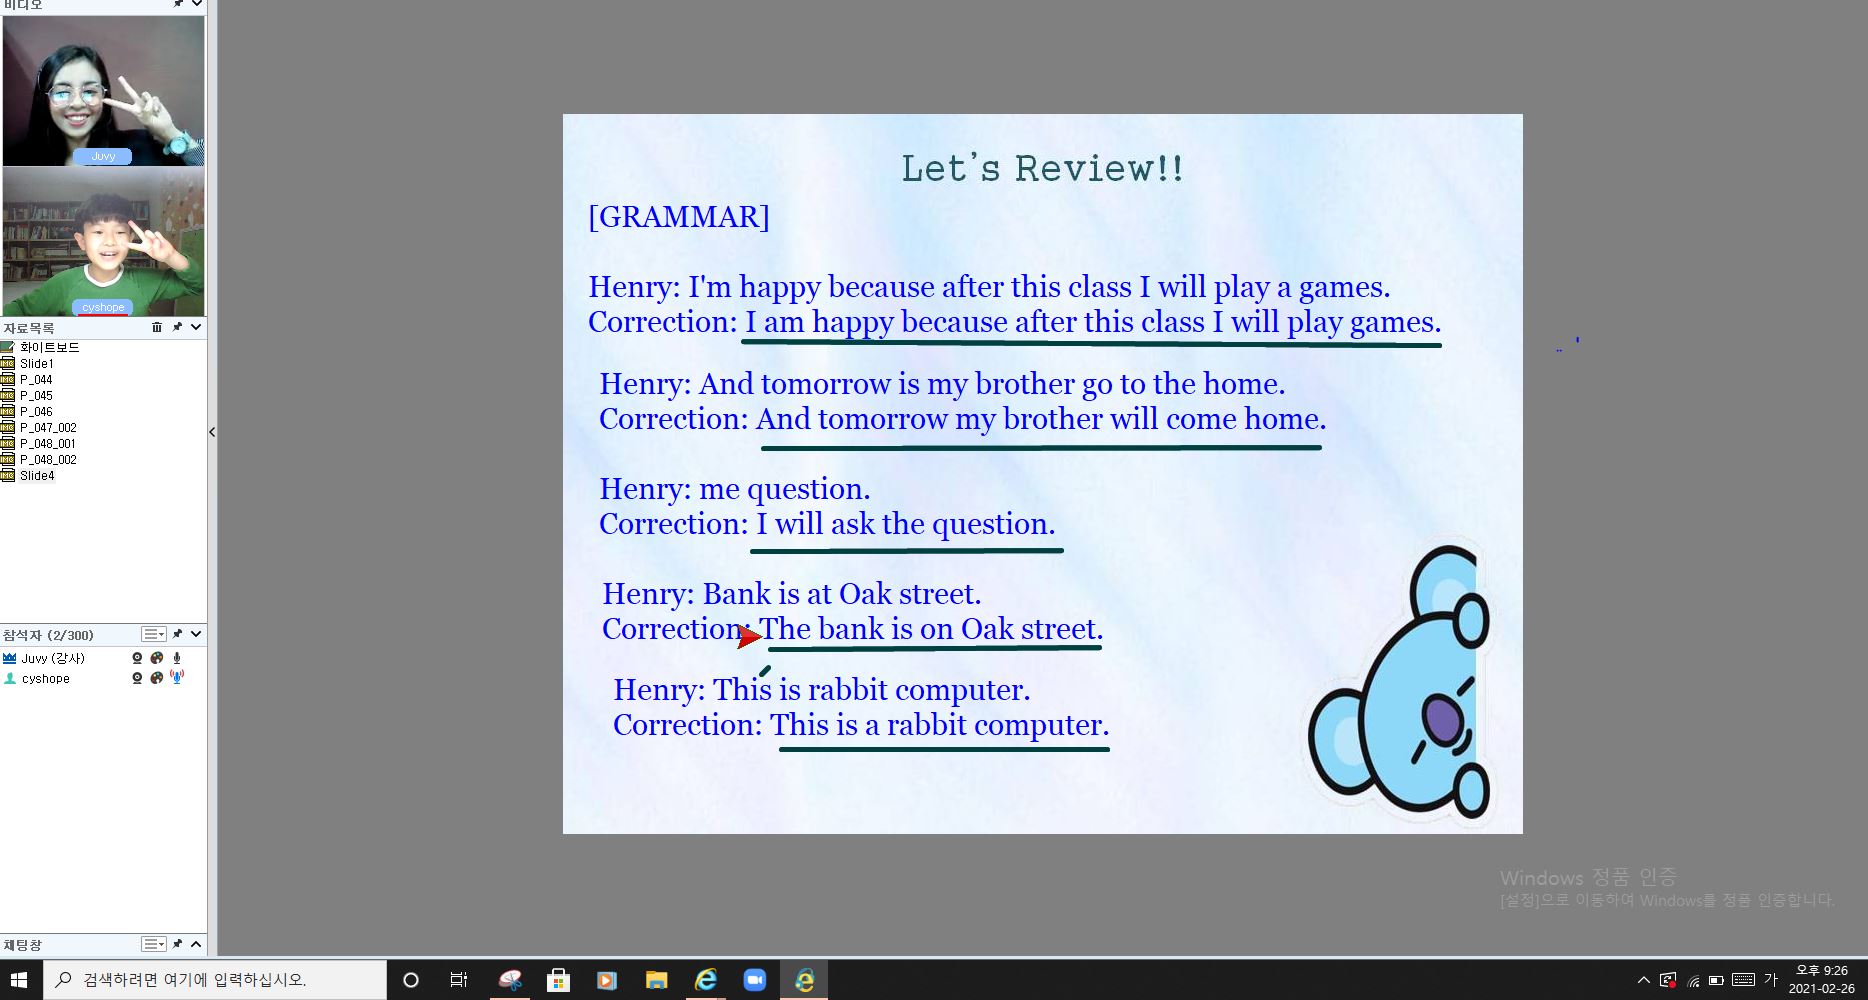The height and width of the screenshot is (1000, 1868).
Task: Select P_047_002 in the materials list
Action: [x=48, y=428]
